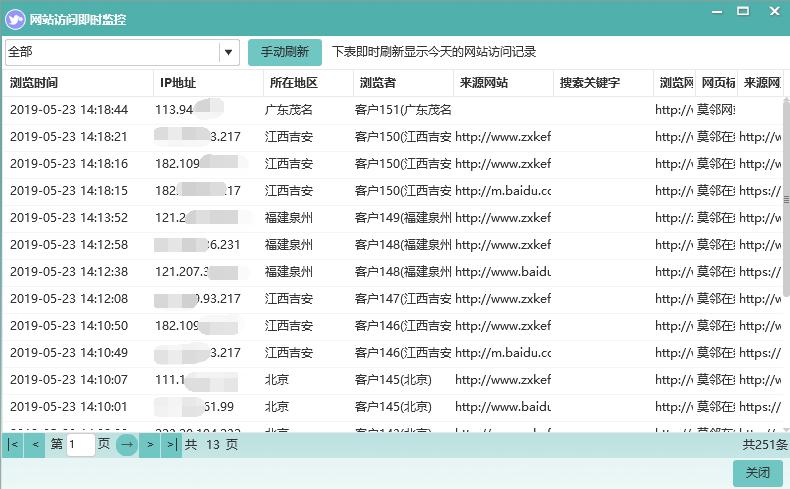Viewport: 790px width, 489px height.
Task: Click the 关闭 button
Action: tap(758, 472)
